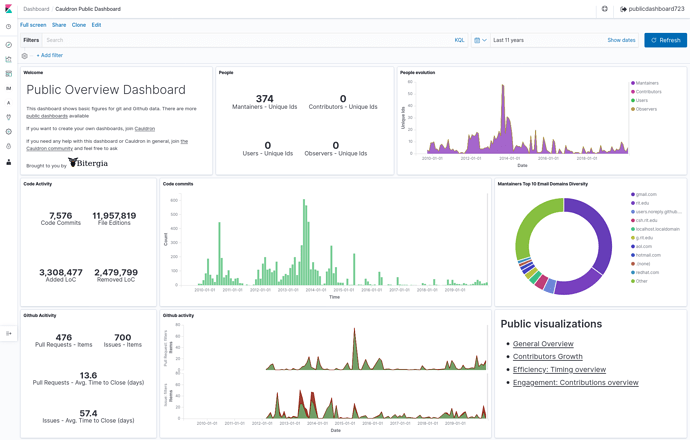Image resolution: width=690 pixels, height=440 pixels.
Task: Toggle Users series in People evolution legend
Action: point(640,101)
